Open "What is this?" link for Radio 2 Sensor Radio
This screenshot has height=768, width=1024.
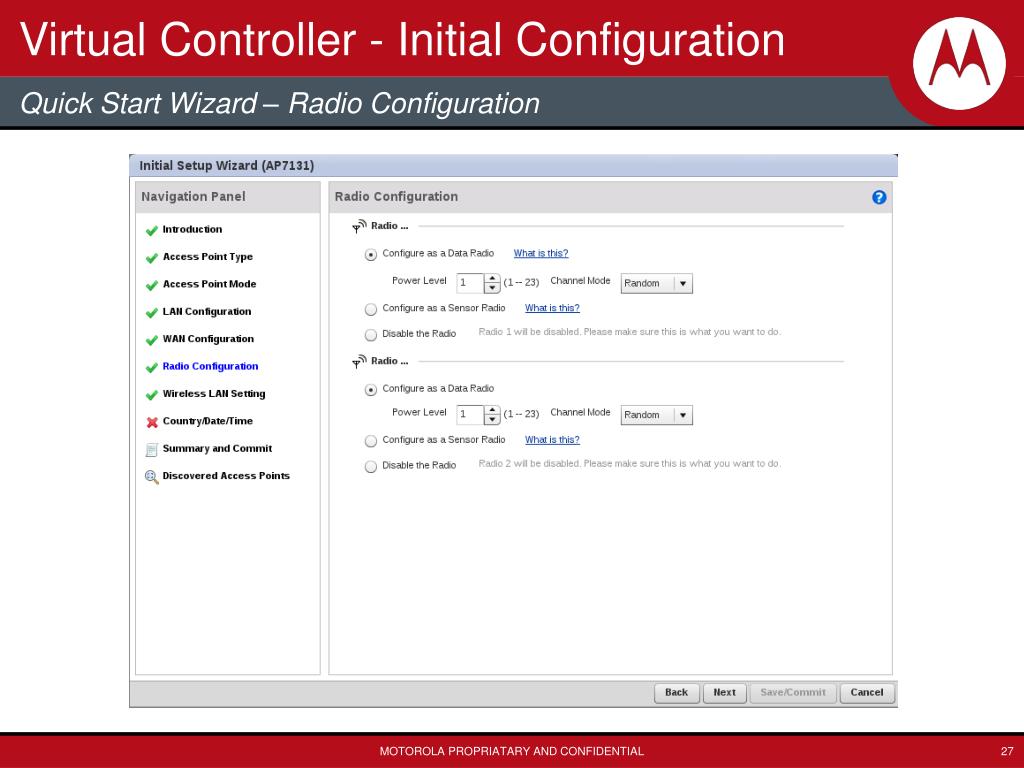click(x=552, y=440)
